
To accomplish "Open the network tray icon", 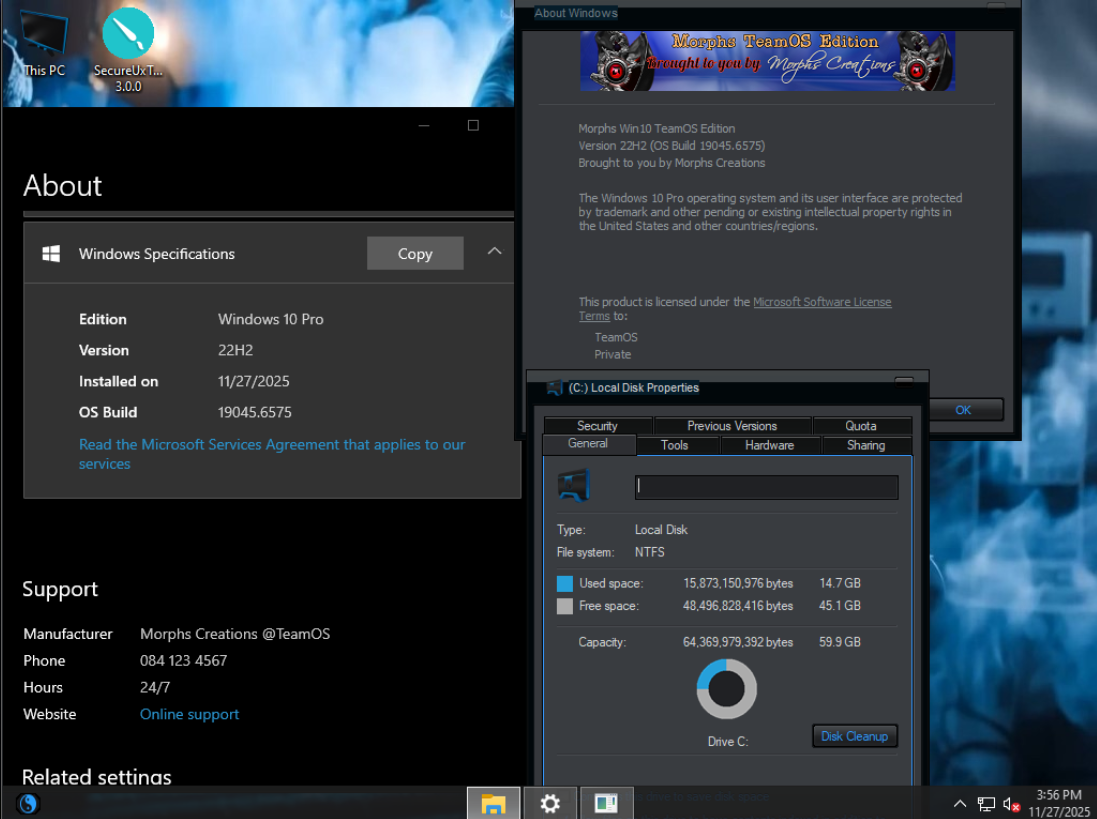I will coord(986,804).
